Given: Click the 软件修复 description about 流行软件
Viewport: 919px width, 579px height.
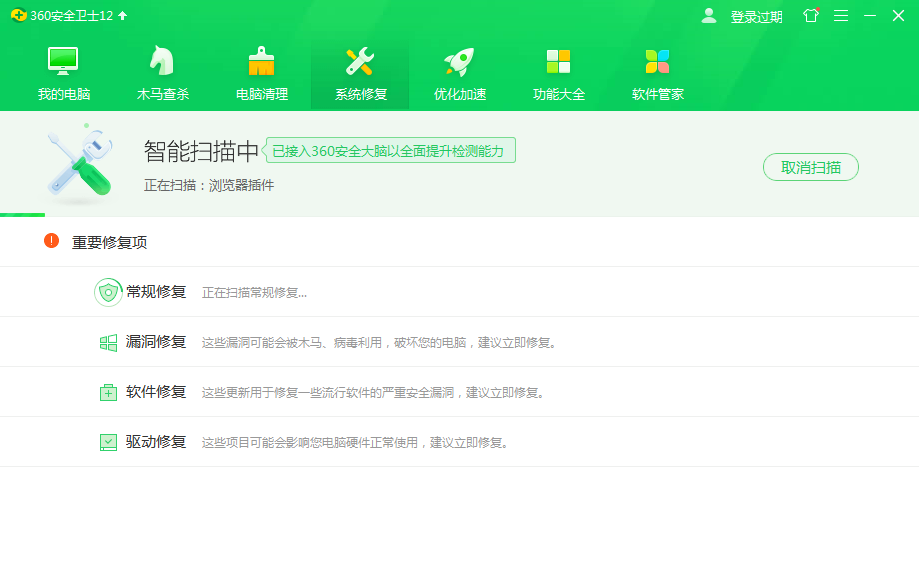Looking at the screenshot, I should click(373, 393).
